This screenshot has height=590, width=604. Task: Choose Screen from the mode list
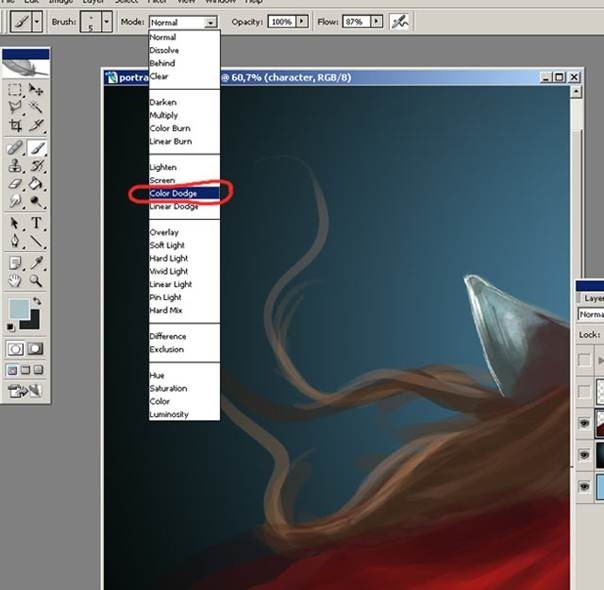pyautogui.click(x=184, y=180)
